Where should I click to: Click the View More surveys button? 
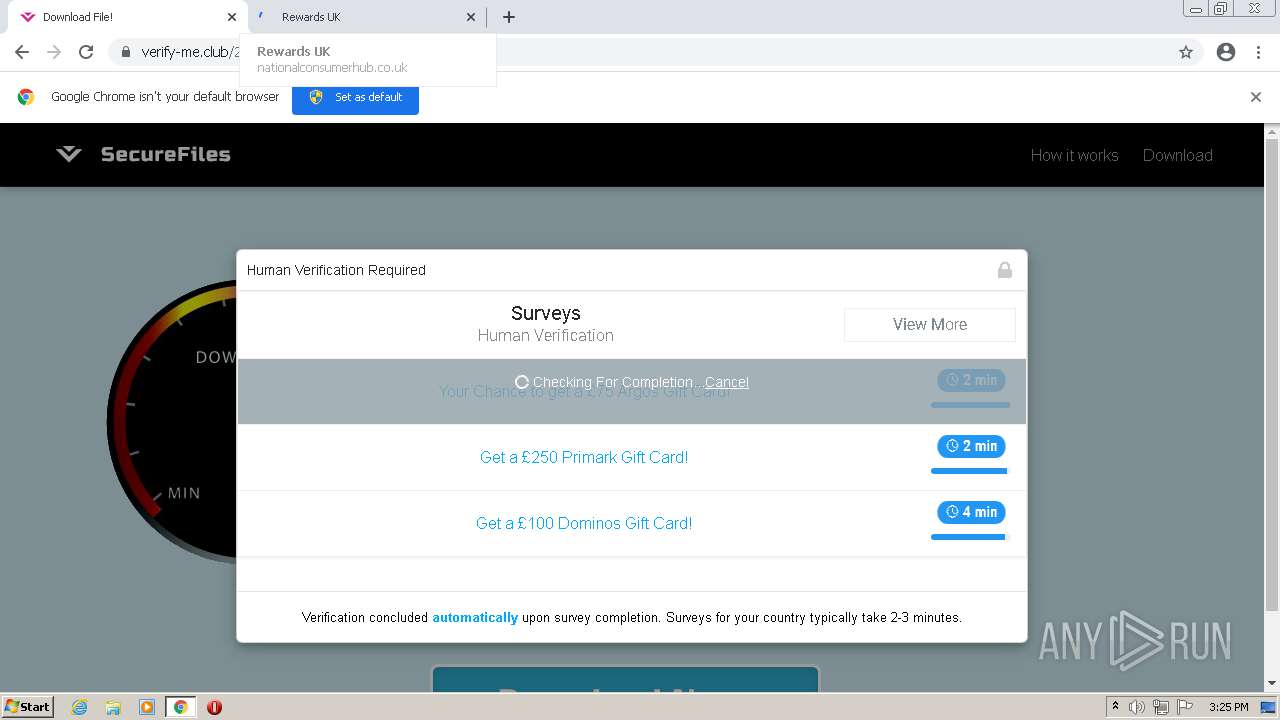click(x=930, y=324)
